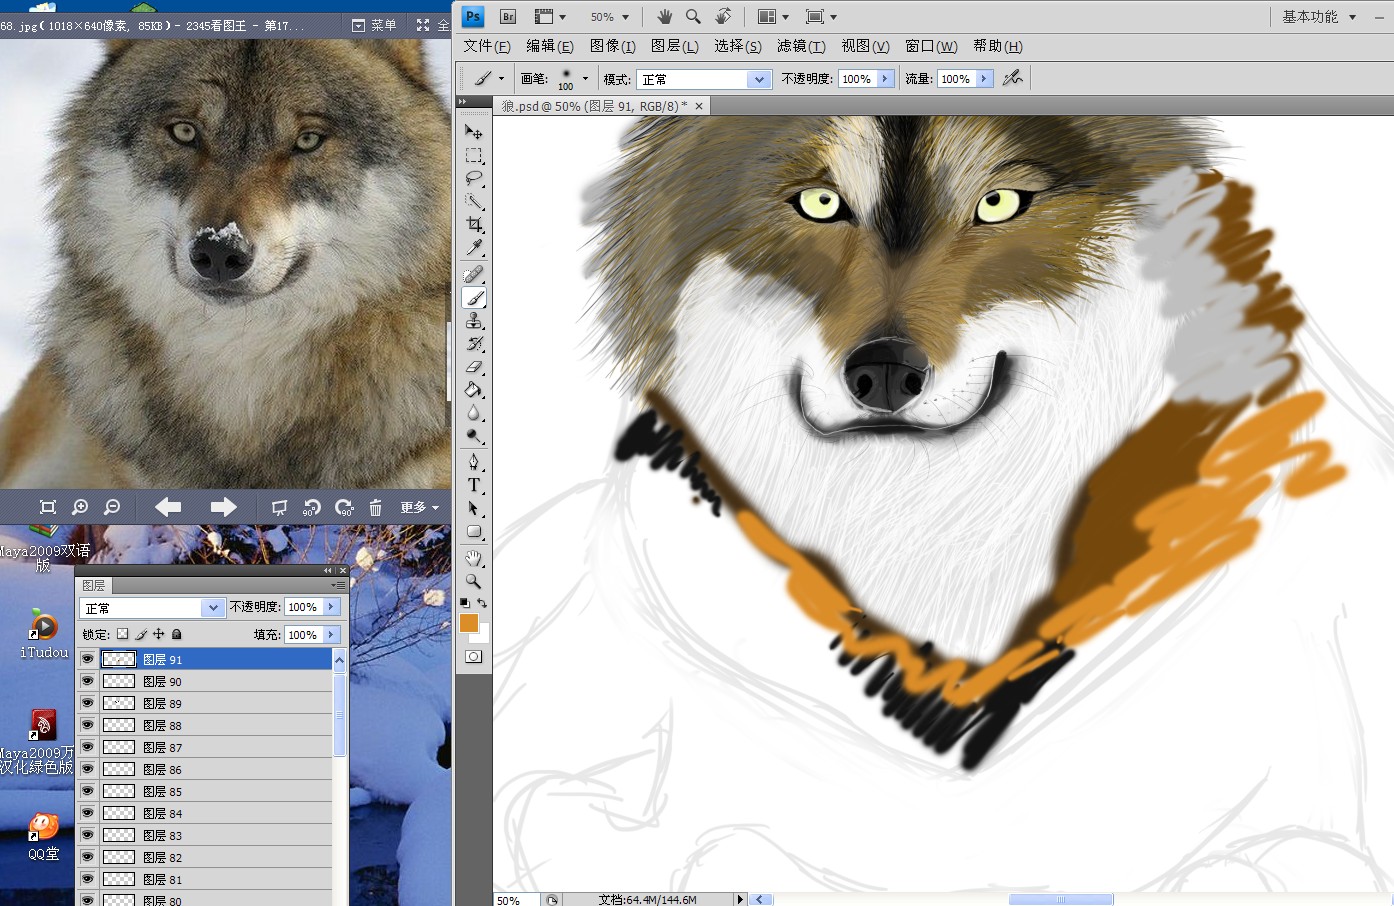1394x906 pixels.
Task: Select the Horizontal Type tool
Action: [474, 485]
